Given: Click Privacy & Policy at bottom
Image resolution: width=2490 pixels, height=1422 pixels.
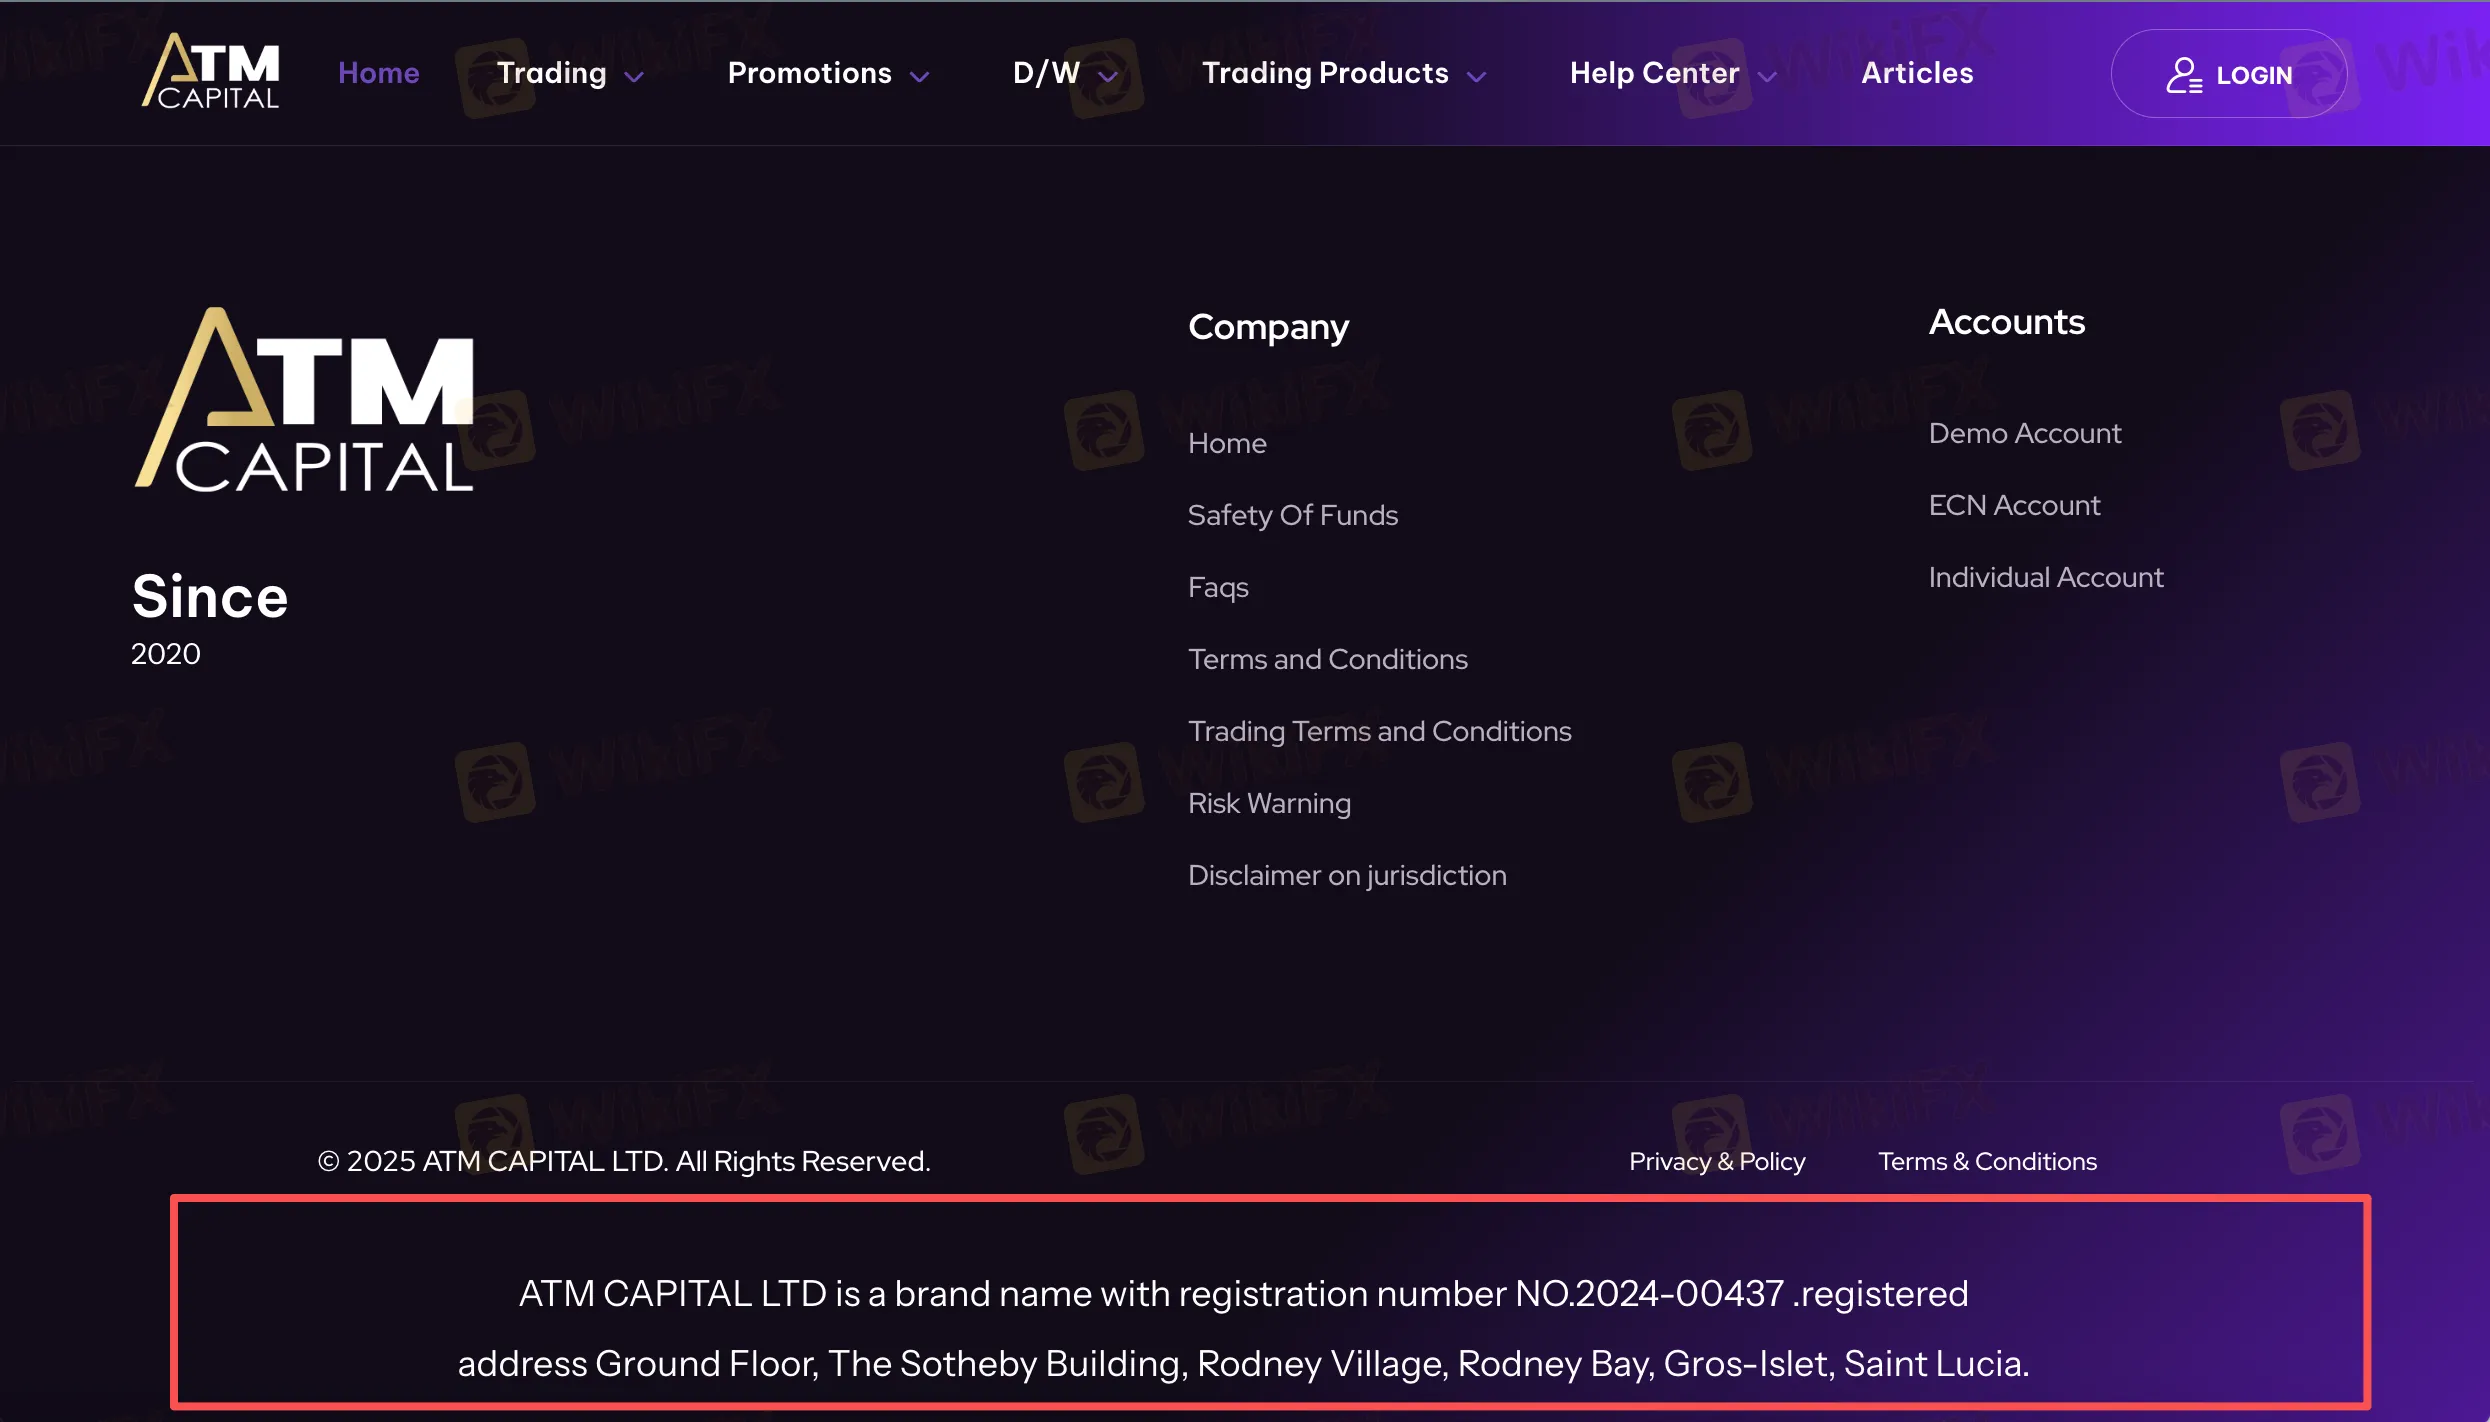Looking at the screenshot, I should [1716, 1161].
